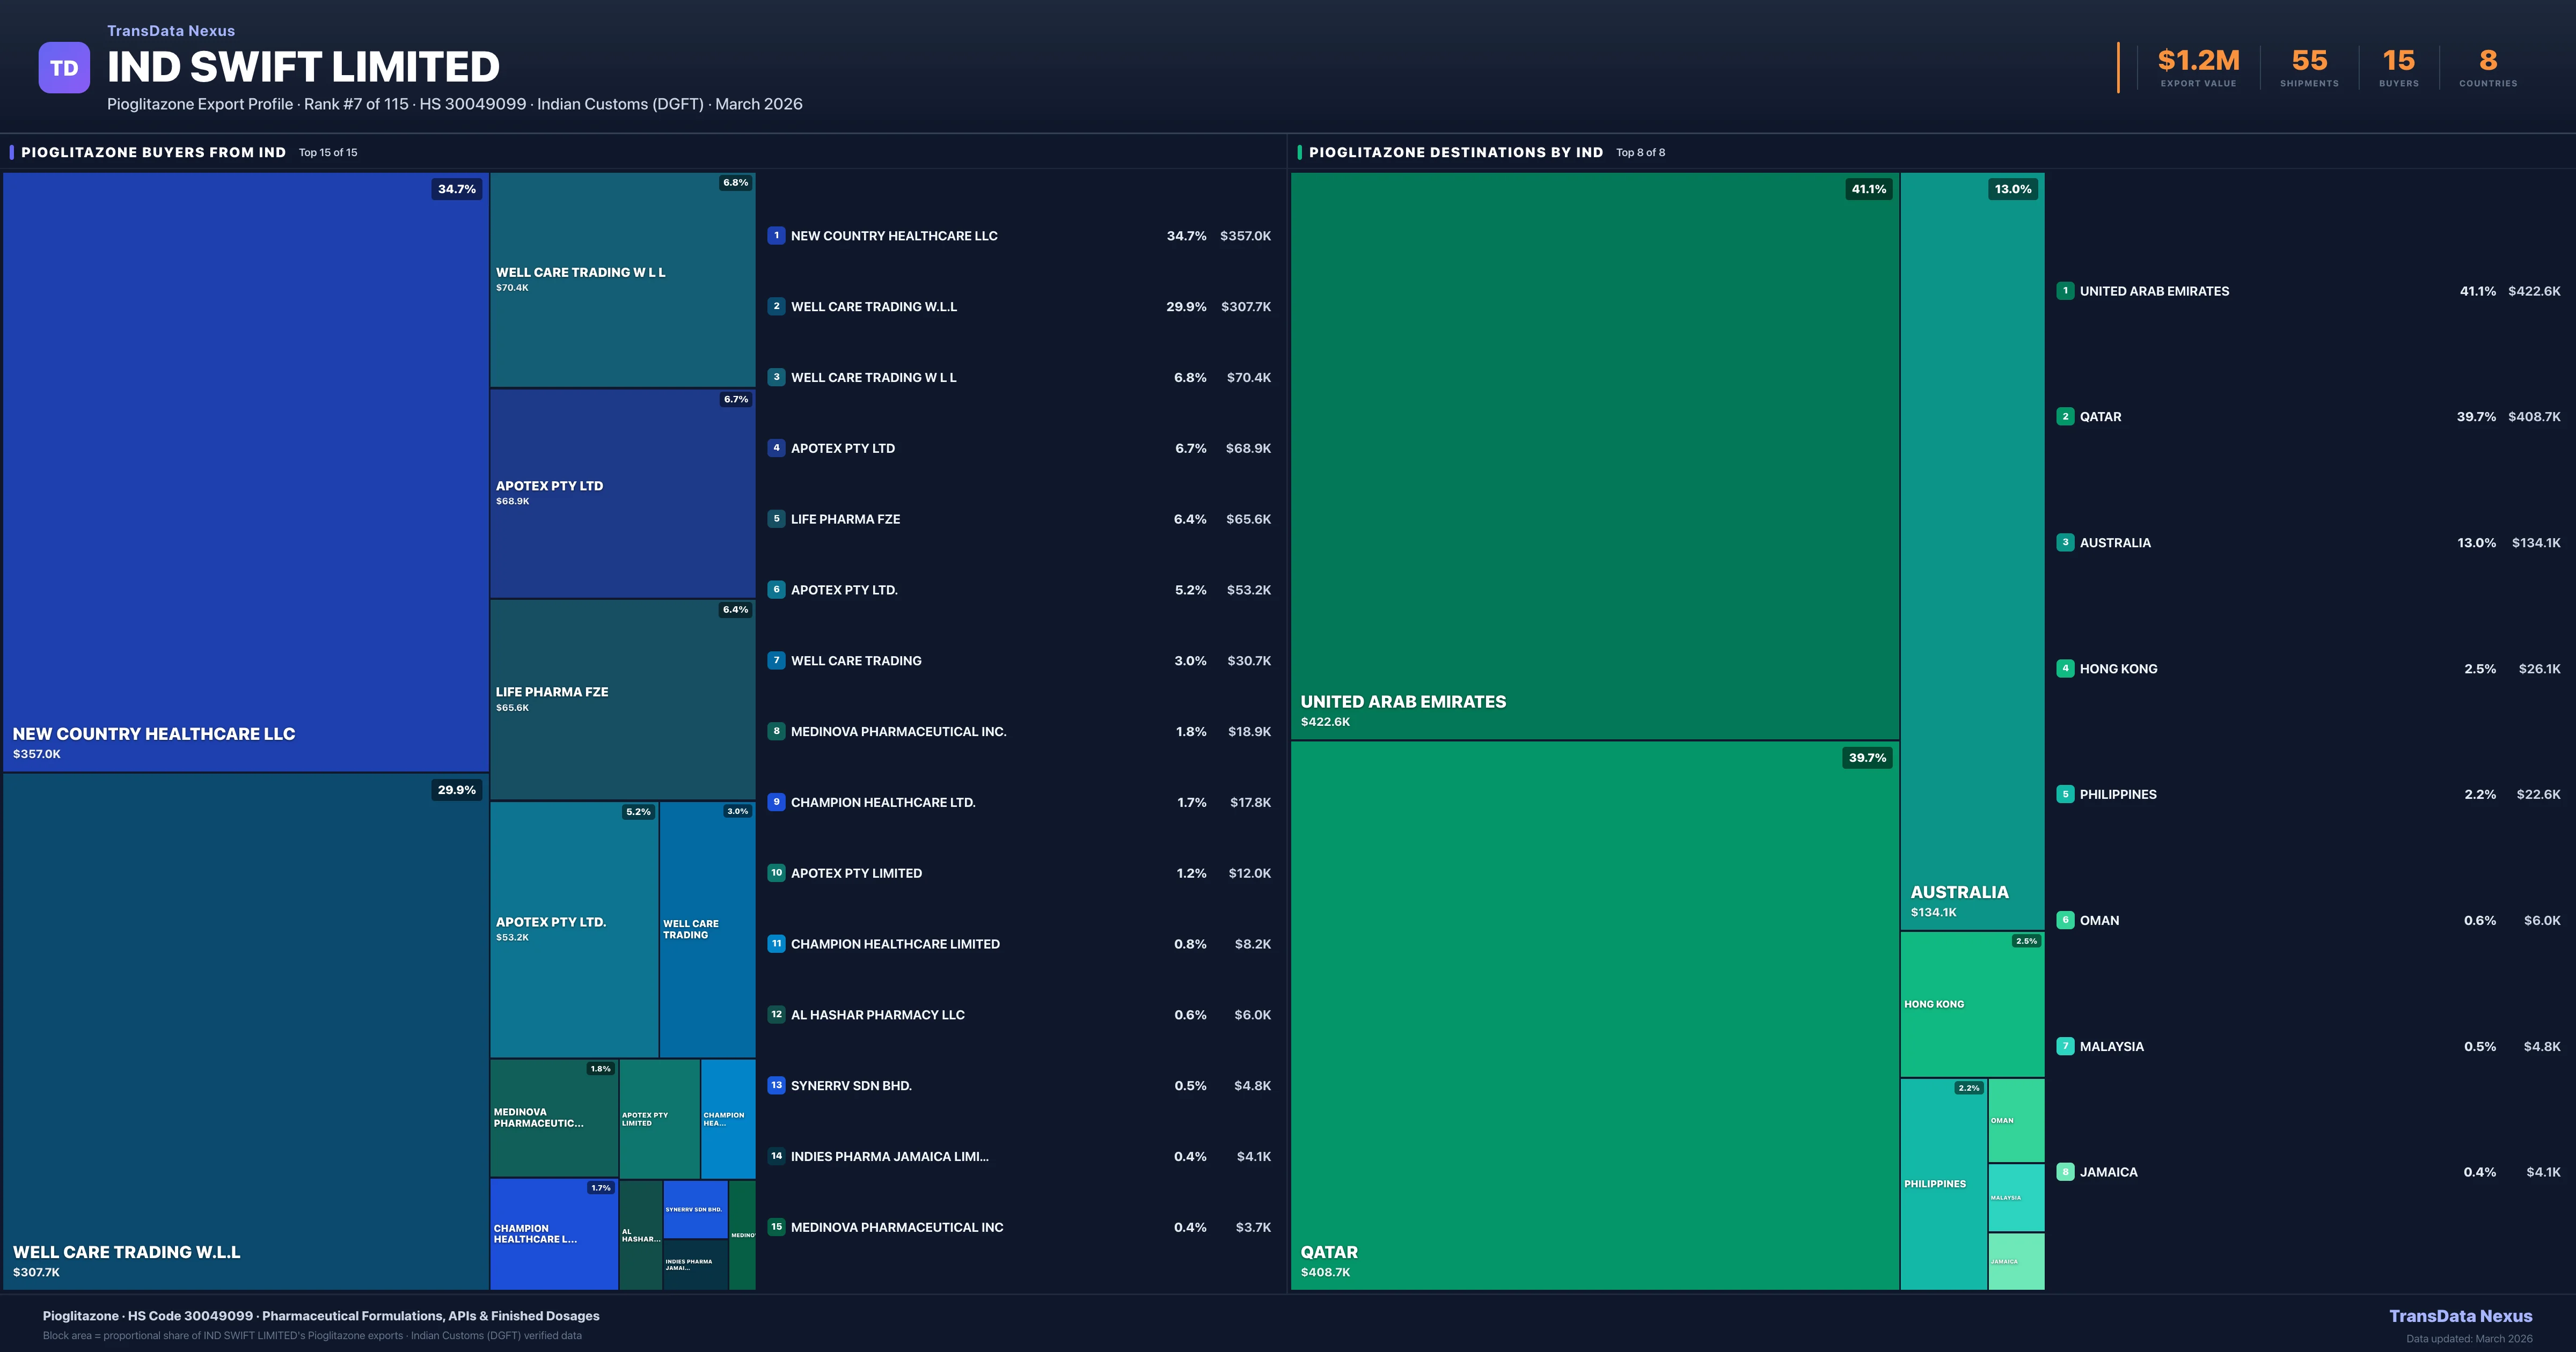Click the TransData Nexus footer link
Screen dimensions: 2576x1352
(2460, 1316)
